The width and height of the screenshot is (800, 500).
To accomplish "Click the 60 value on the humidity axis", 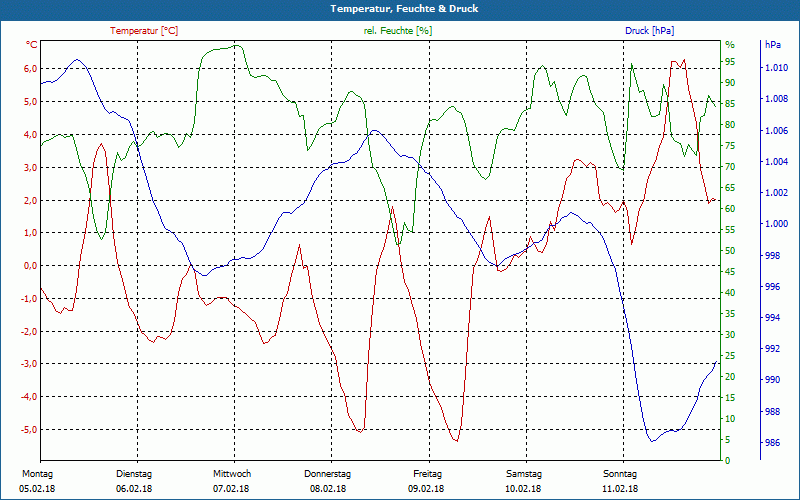I will 730,209.
